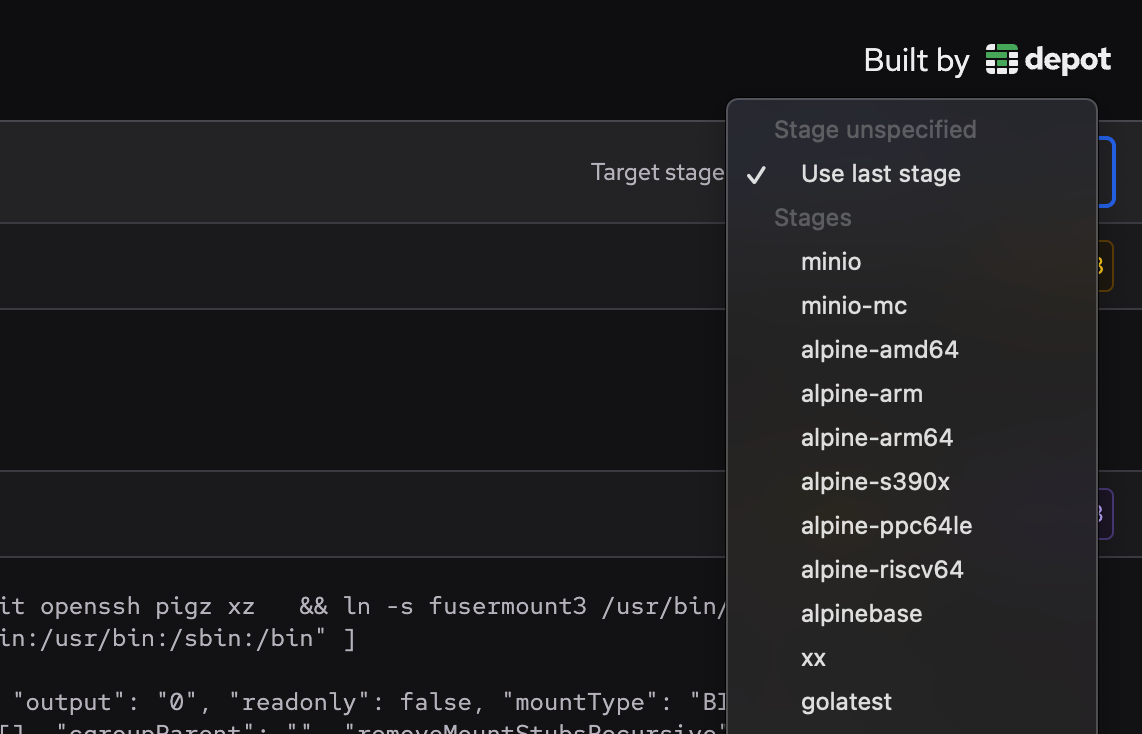Pick alpine-s390x in the target stage list
Image resolution: width=1142 pixels, height=734 pixels.
pos(877,481)
